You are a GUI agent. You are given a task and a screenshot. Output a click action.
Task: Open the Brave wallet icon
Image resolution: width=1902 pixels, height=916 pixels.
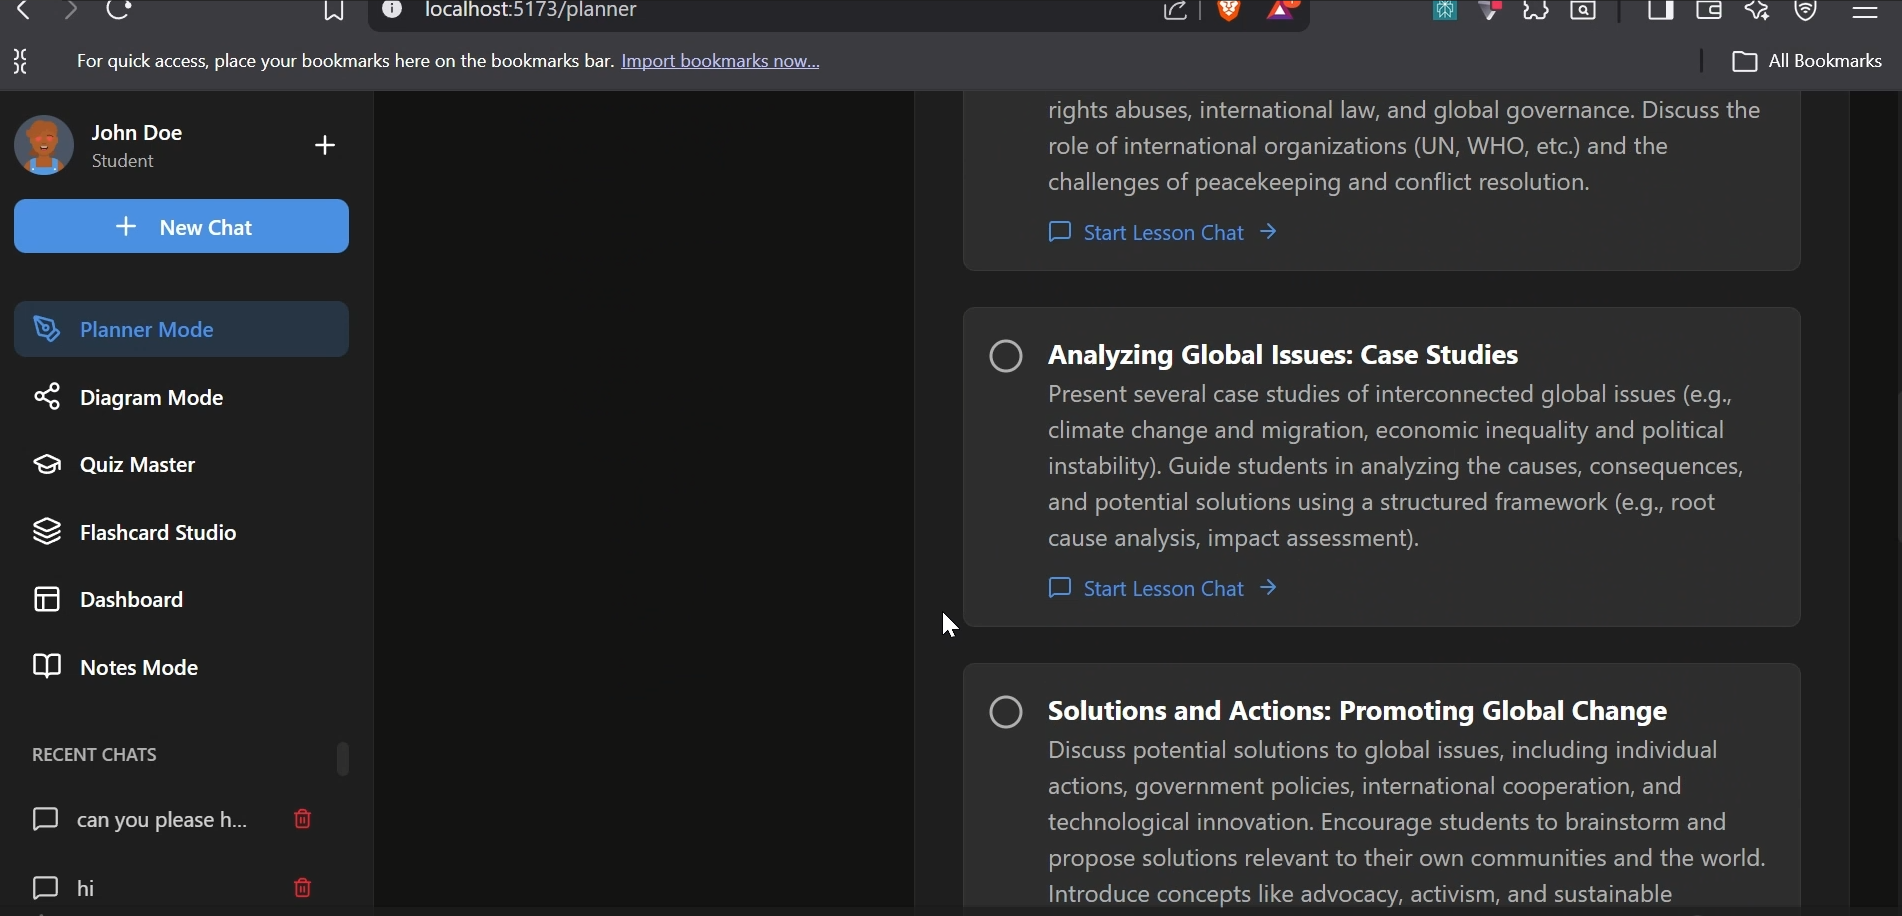(1709, 12)
